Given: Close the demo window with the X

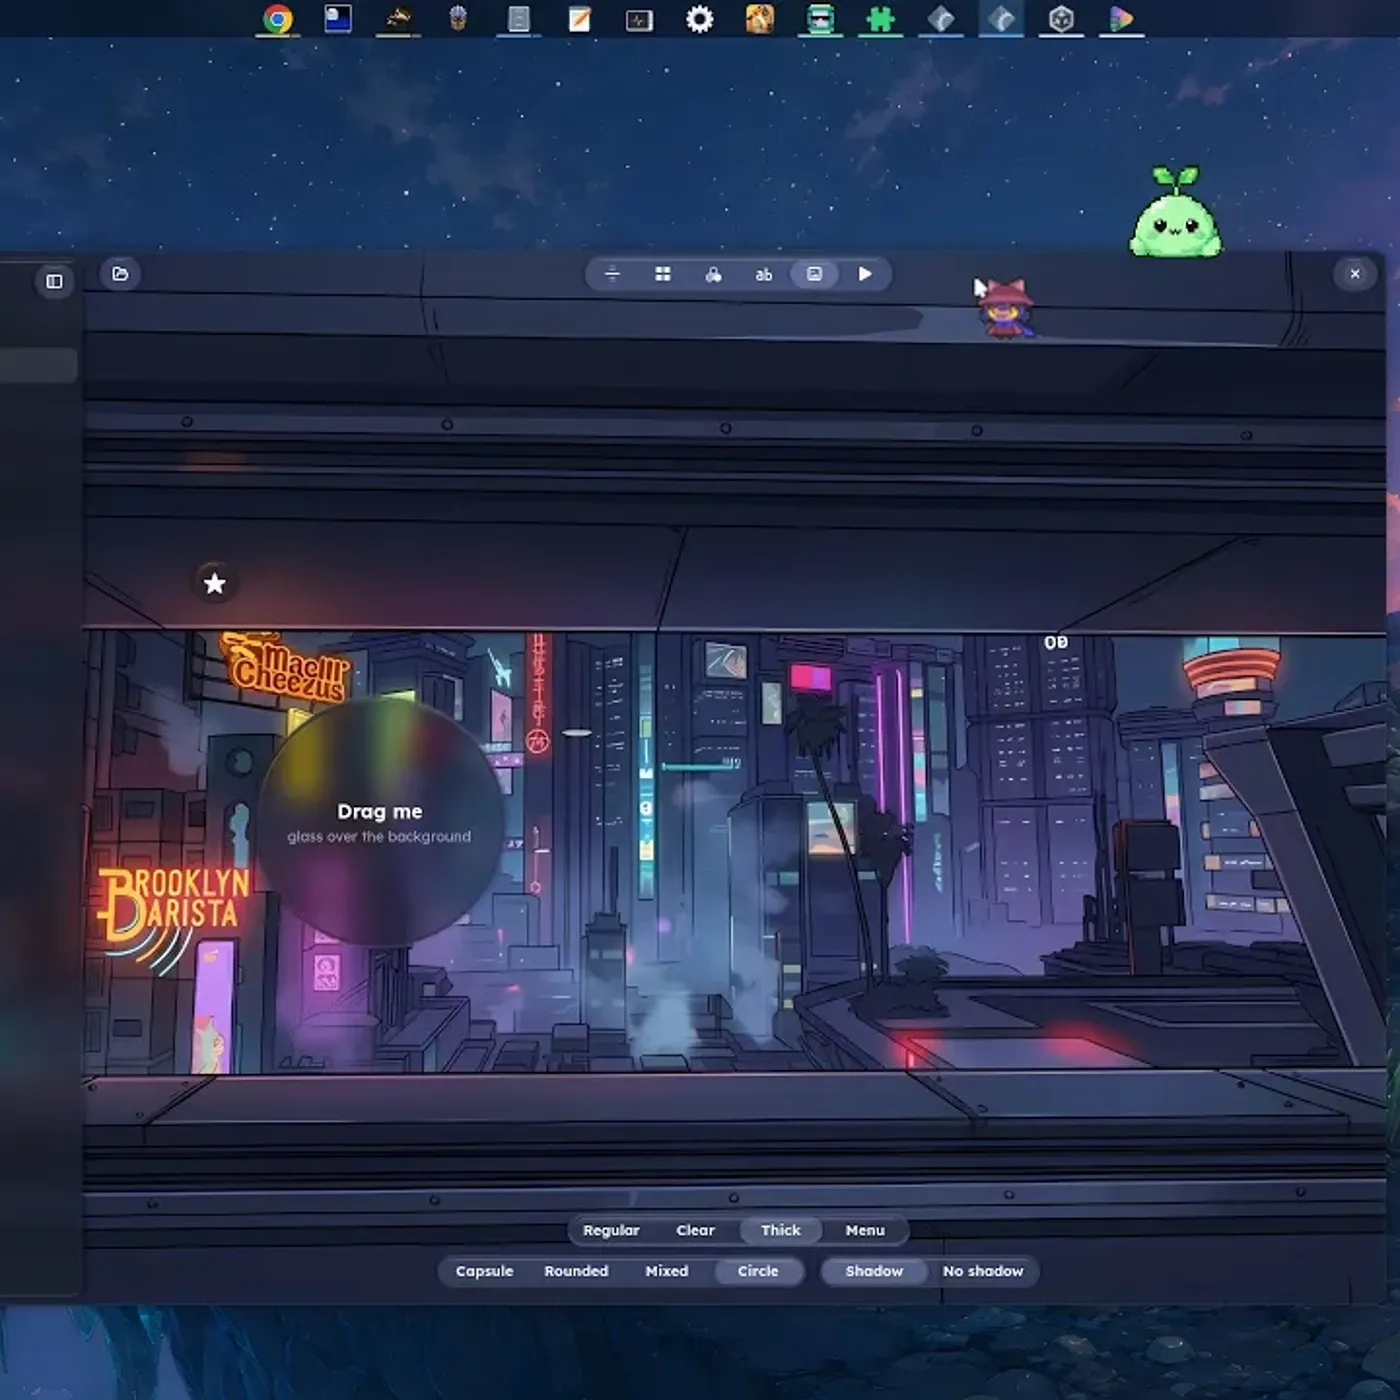Looking at the screenshot, I should (1355, 274).
